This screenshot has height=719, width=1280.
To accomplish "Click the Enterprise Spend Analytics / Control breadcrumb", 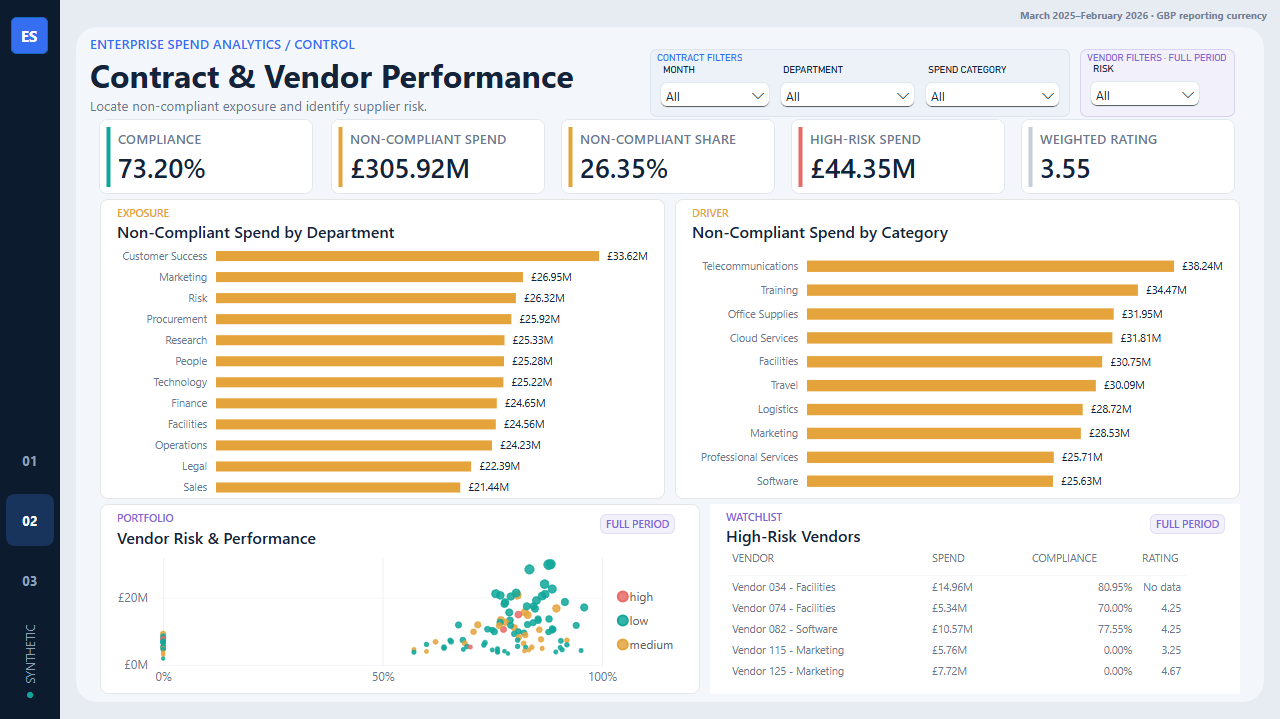I will click(222, 45).
